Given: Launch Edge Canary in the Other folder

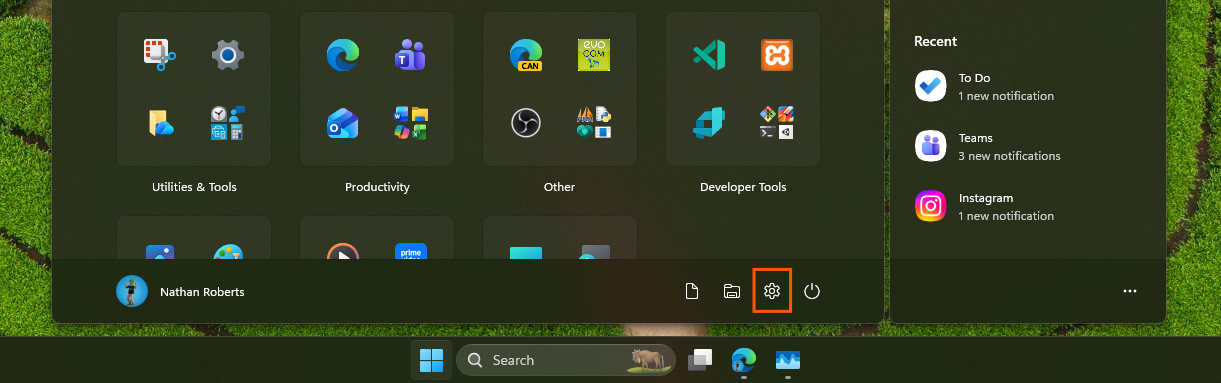Looking at the screenshot, I should click(526, 54).
